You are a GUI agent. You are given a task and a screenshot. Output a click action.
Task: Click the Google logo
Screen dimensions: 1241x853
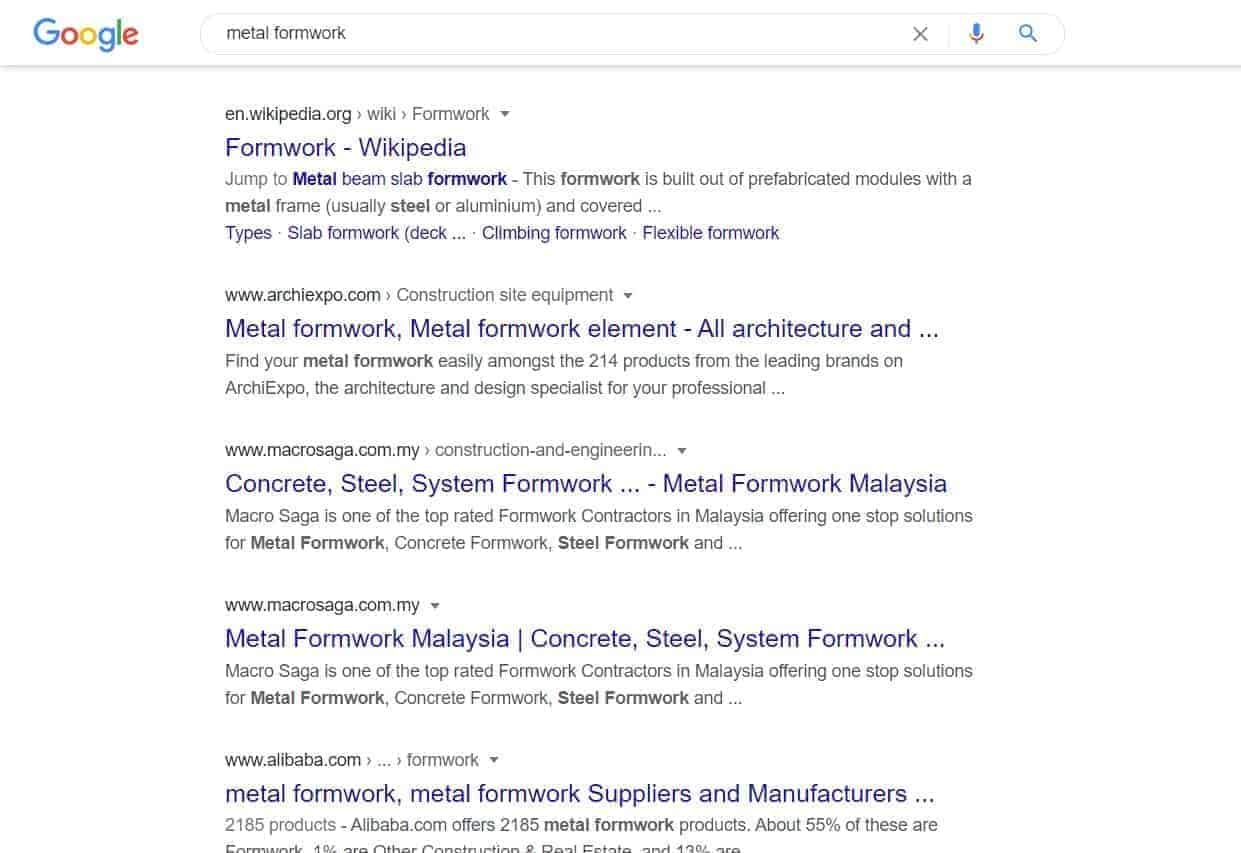click(86, 34)
